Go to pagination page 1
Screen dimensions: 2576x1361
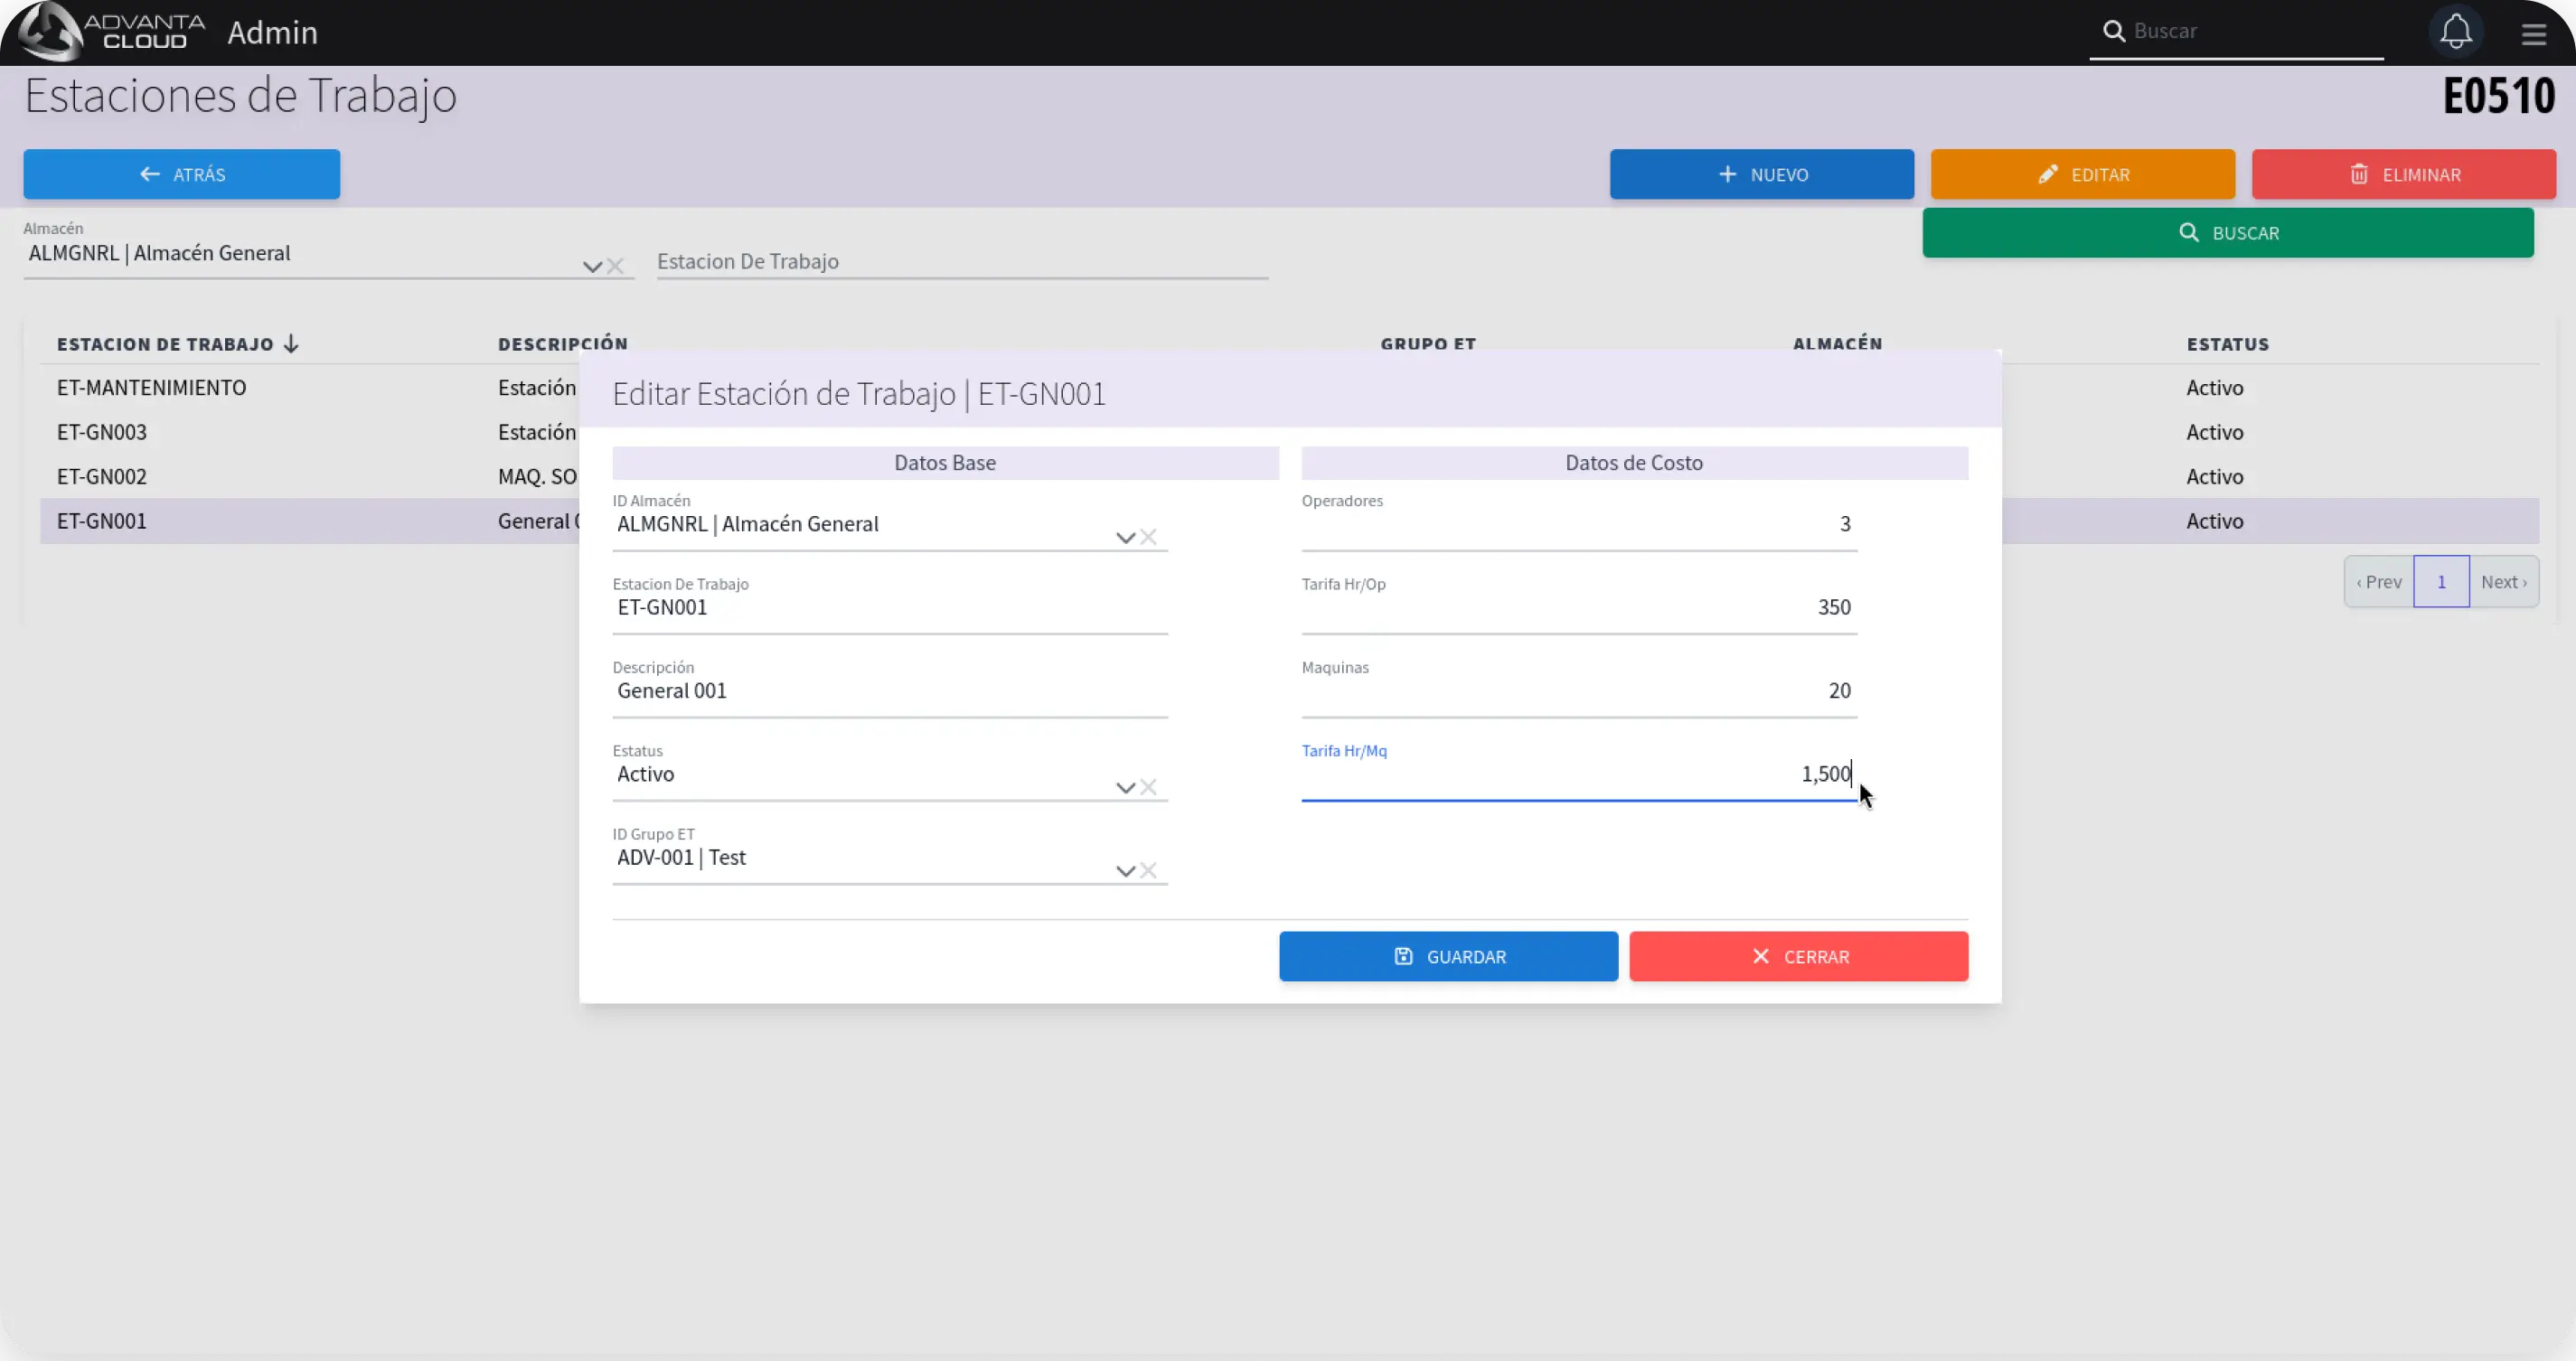2441,582
